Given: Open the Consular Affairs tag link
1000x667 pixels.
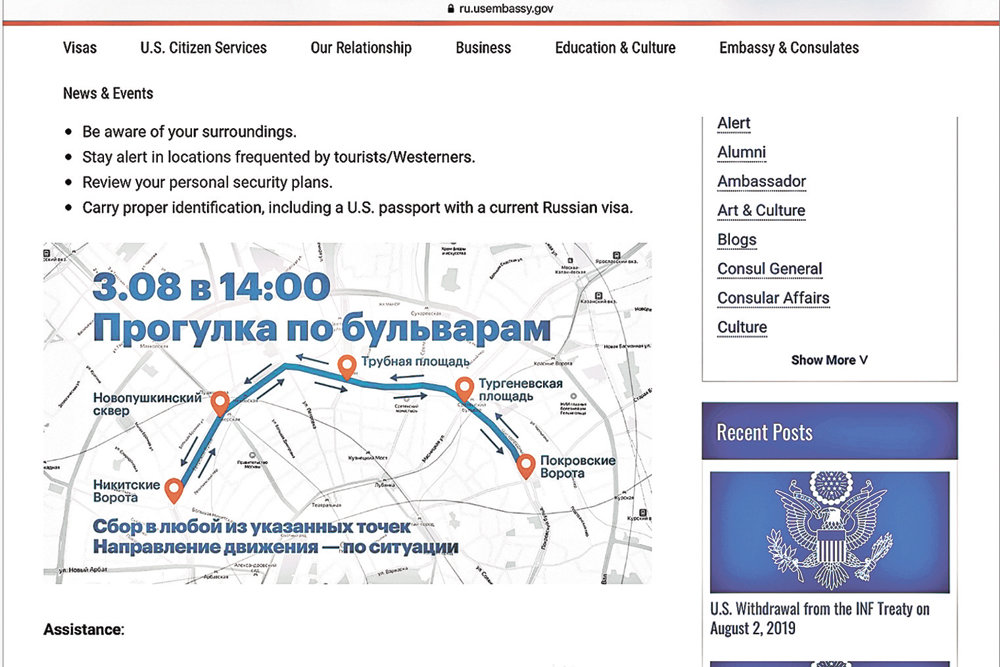Looking at the screenshot, I should coord(773,298).
